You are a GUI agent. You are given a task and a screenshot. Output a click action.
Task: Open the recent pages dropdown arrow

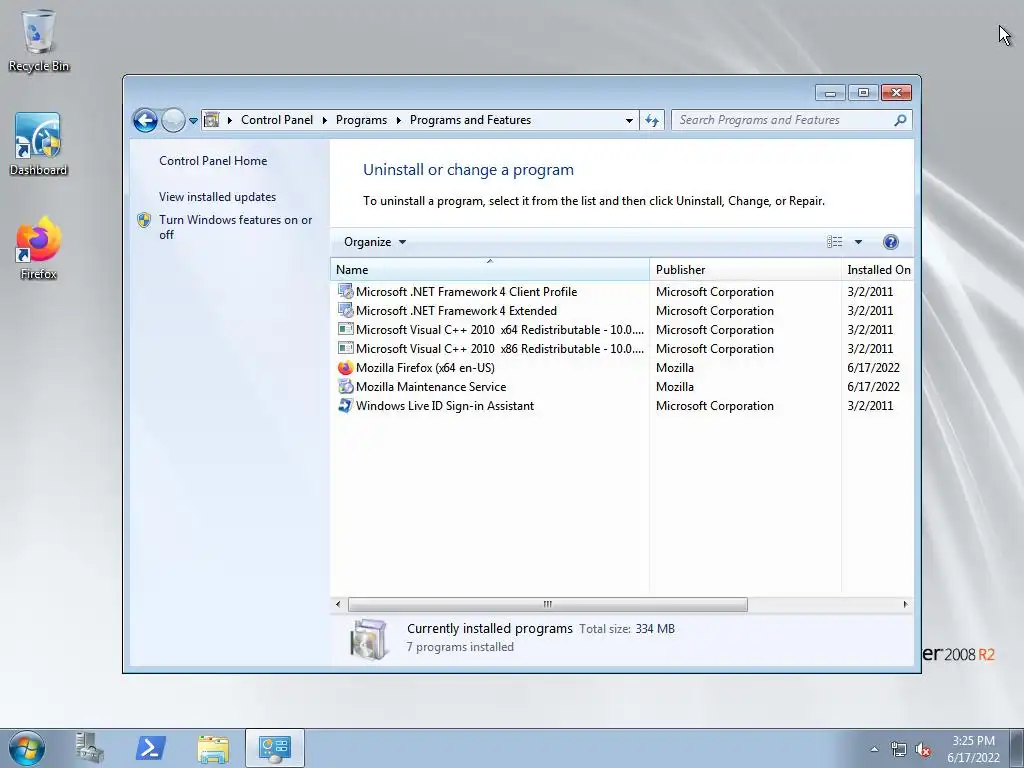pos(193,120)
